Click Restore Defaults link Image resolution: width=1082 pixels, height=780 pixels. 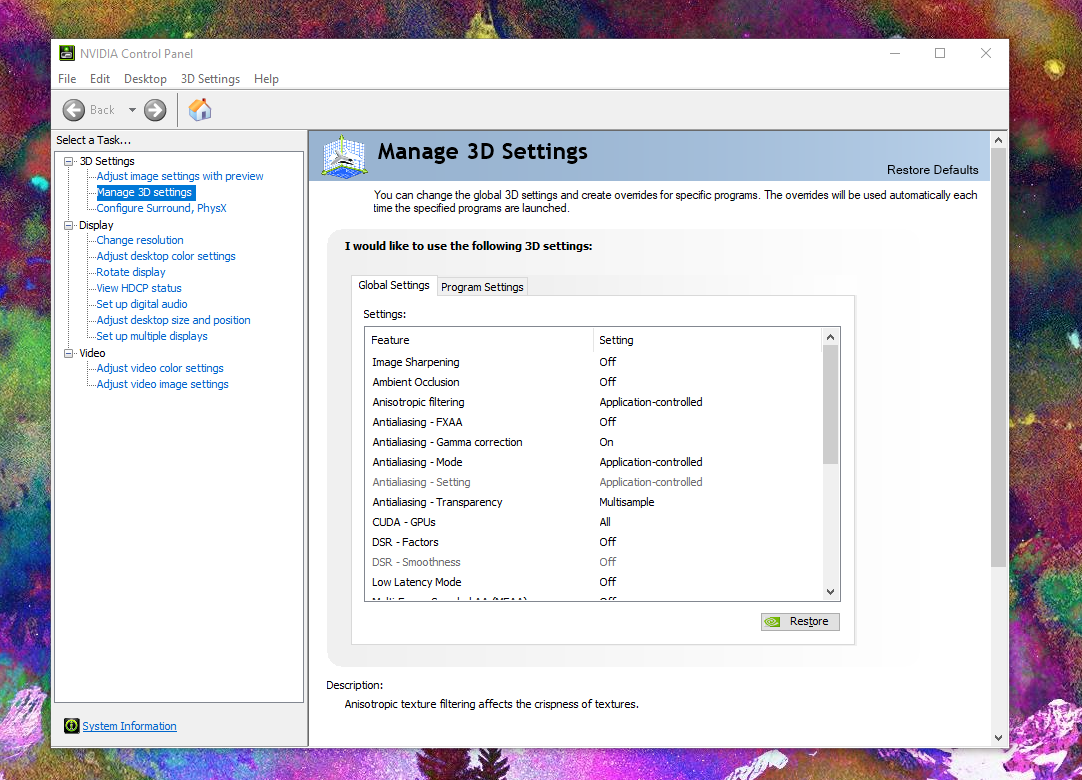(932, 170)
